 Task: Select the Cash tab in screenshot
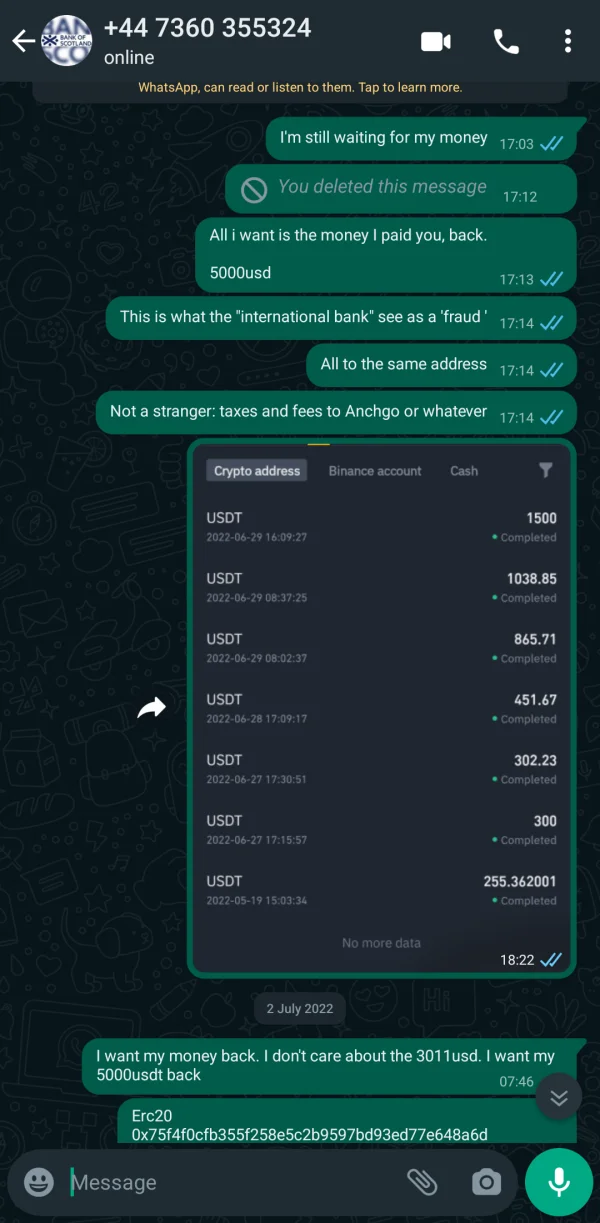pos(464,471)
